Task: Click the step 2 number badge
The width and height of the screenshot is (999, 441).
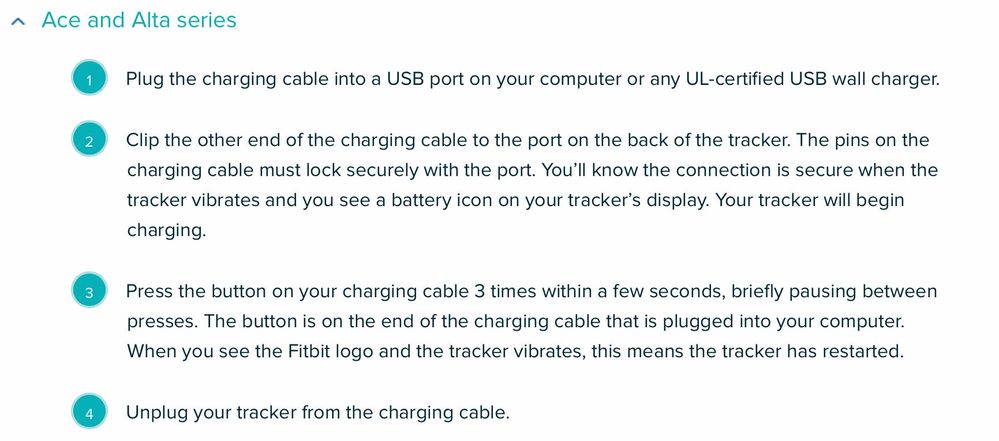Action: (89, 141)
